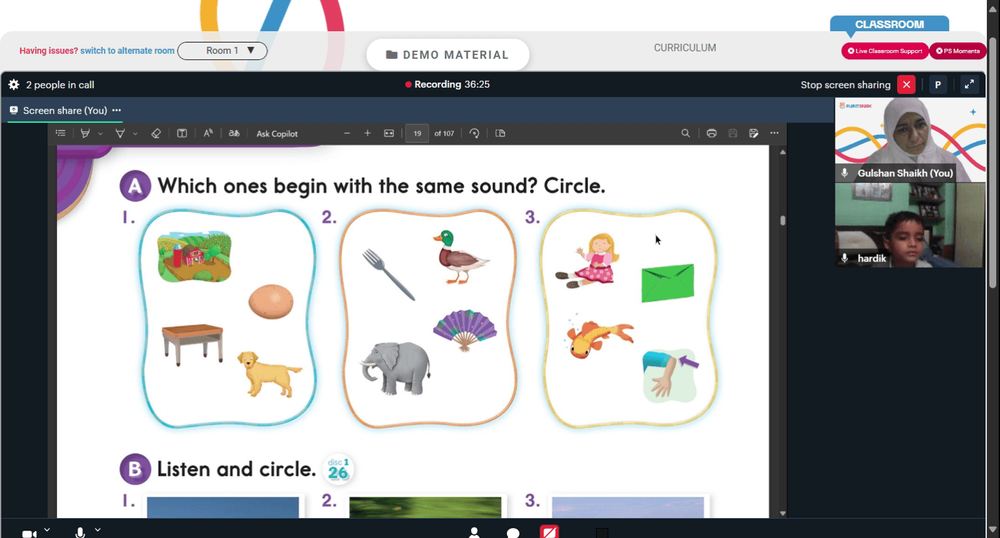Open the DEMO MATERIAL tab
This screenshot has width=1000, height=538.
pos(447,55)
